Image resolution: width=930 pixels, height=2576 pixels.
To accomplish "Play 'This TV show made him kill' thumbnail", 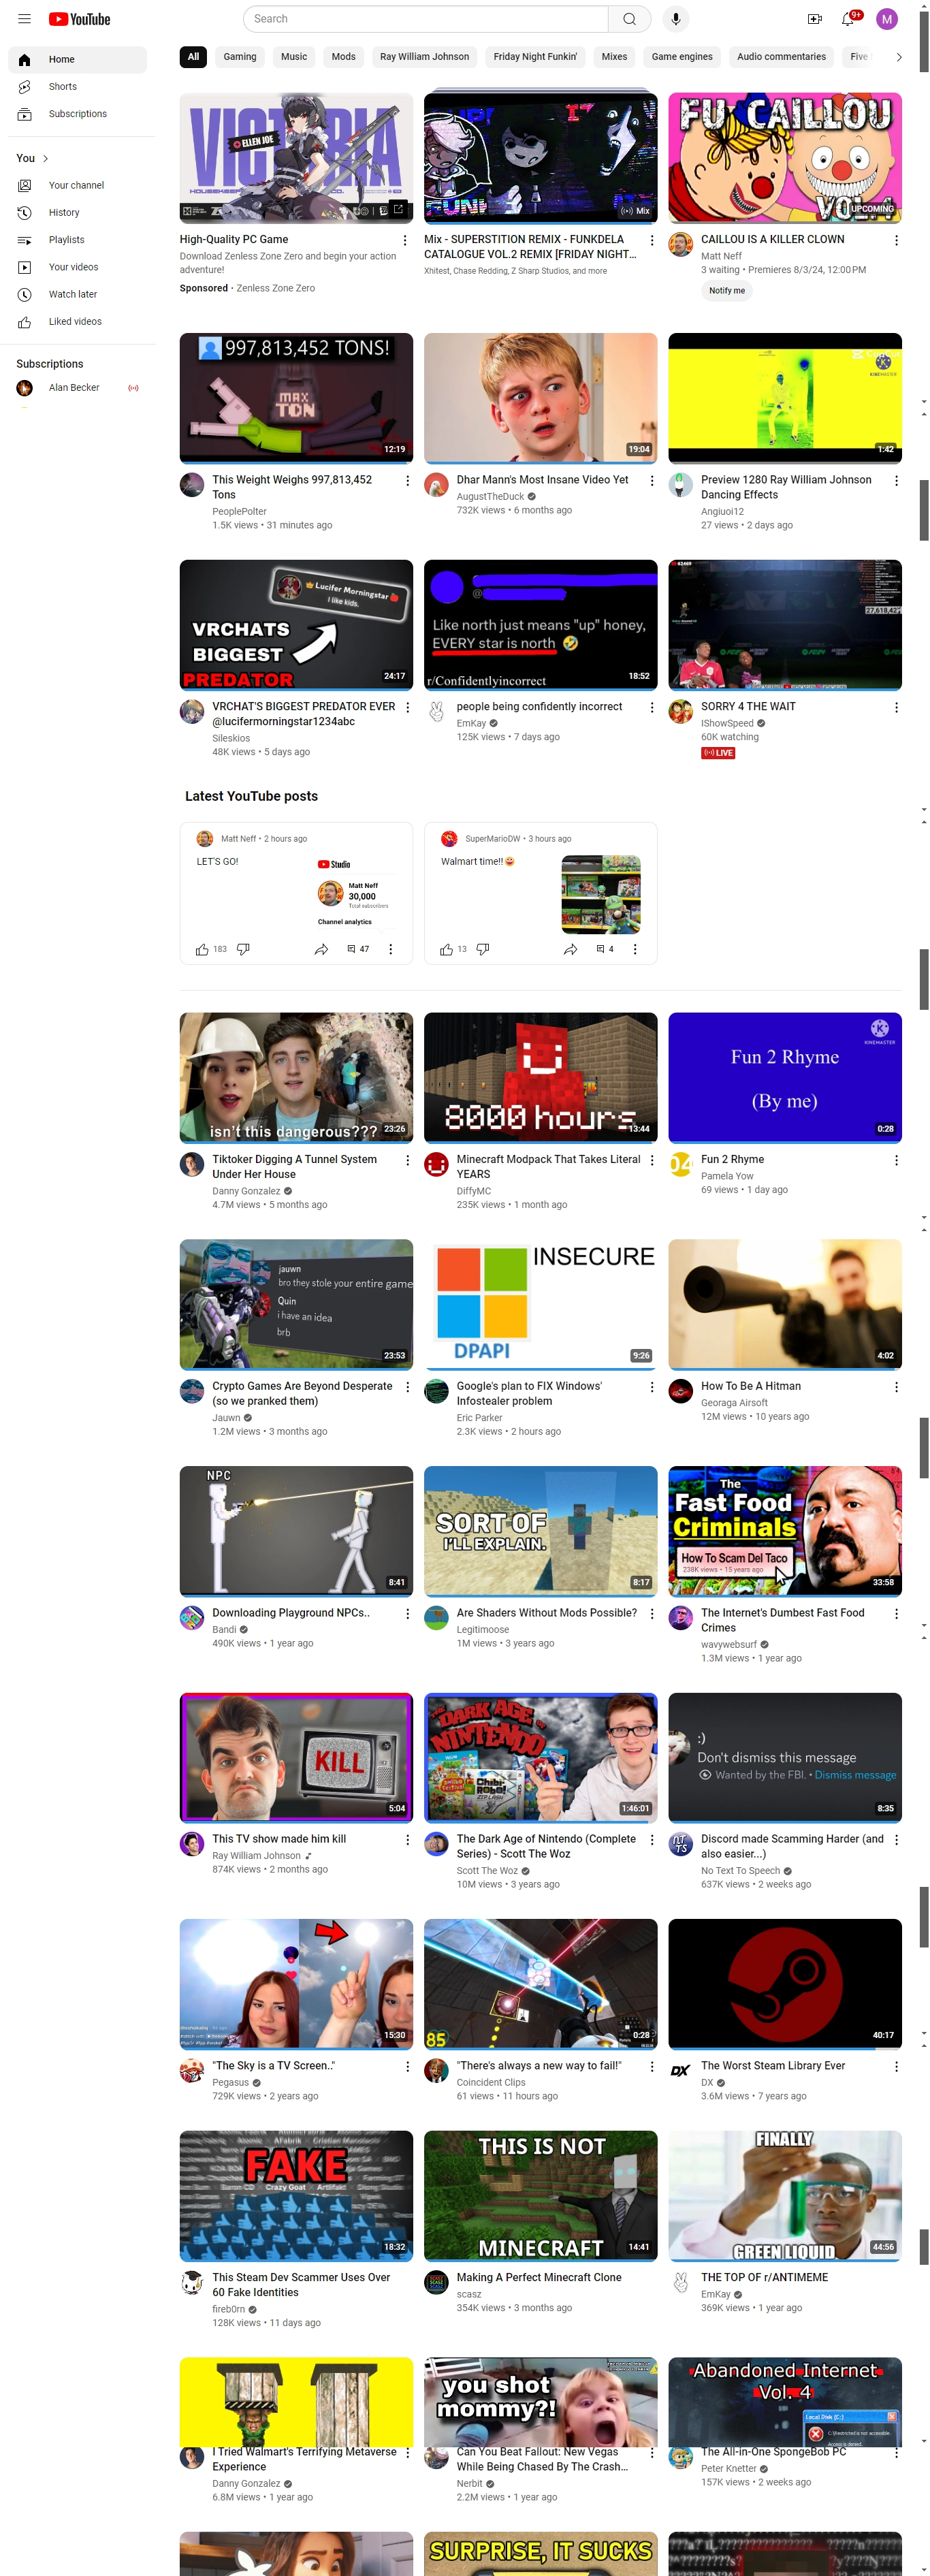I will tap(296, 1757).
